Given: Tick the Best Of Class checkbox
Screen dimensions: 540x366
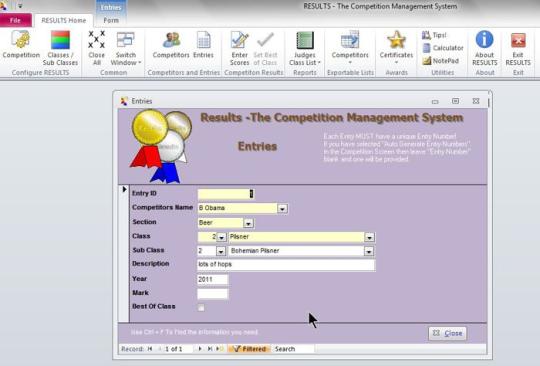Looking at the screenshot, I should (201, 307).
